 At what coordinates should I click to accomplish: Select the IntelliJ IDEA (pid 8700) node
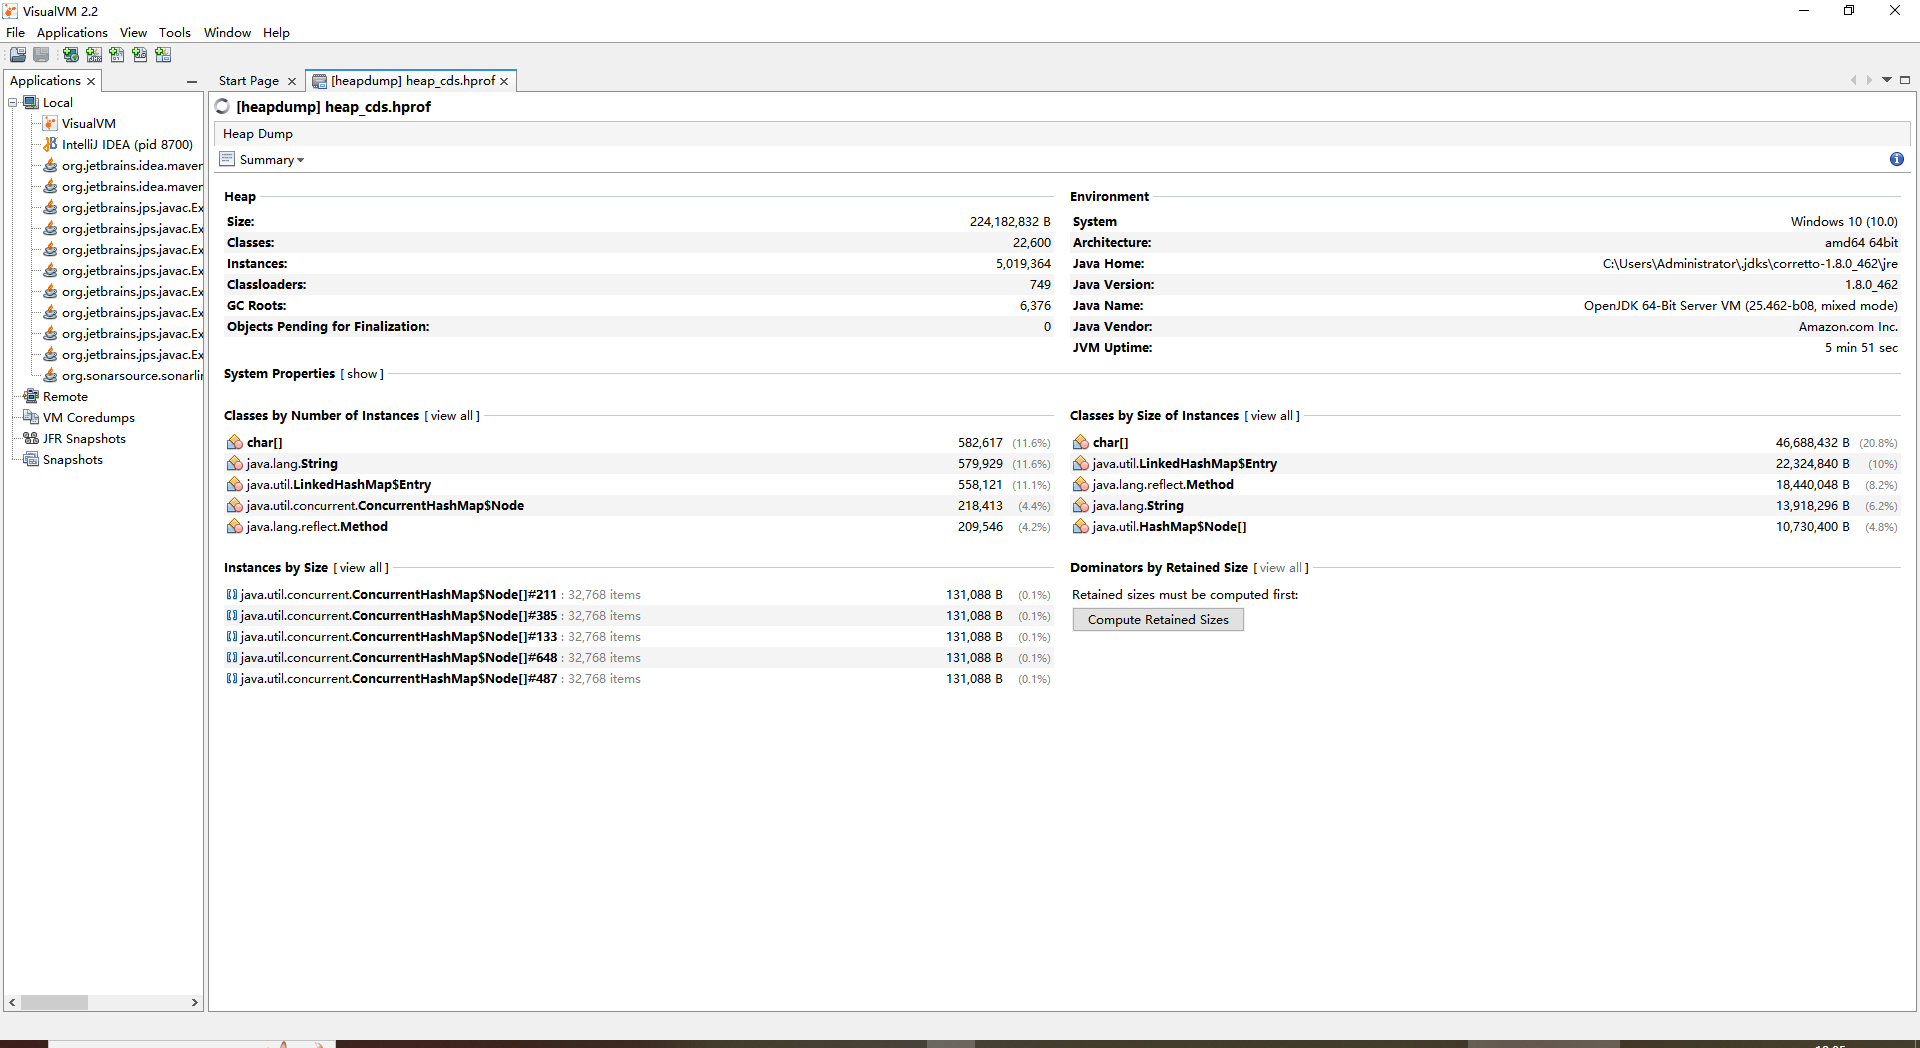127,144
